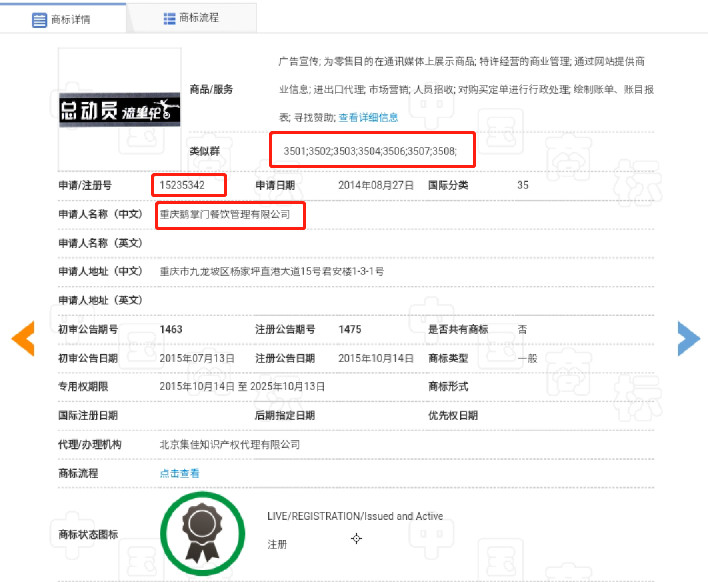Click the 商标流程 tab list icon
Screen dimensions: 708x582
pyautogui.click(x=169, y=19)
